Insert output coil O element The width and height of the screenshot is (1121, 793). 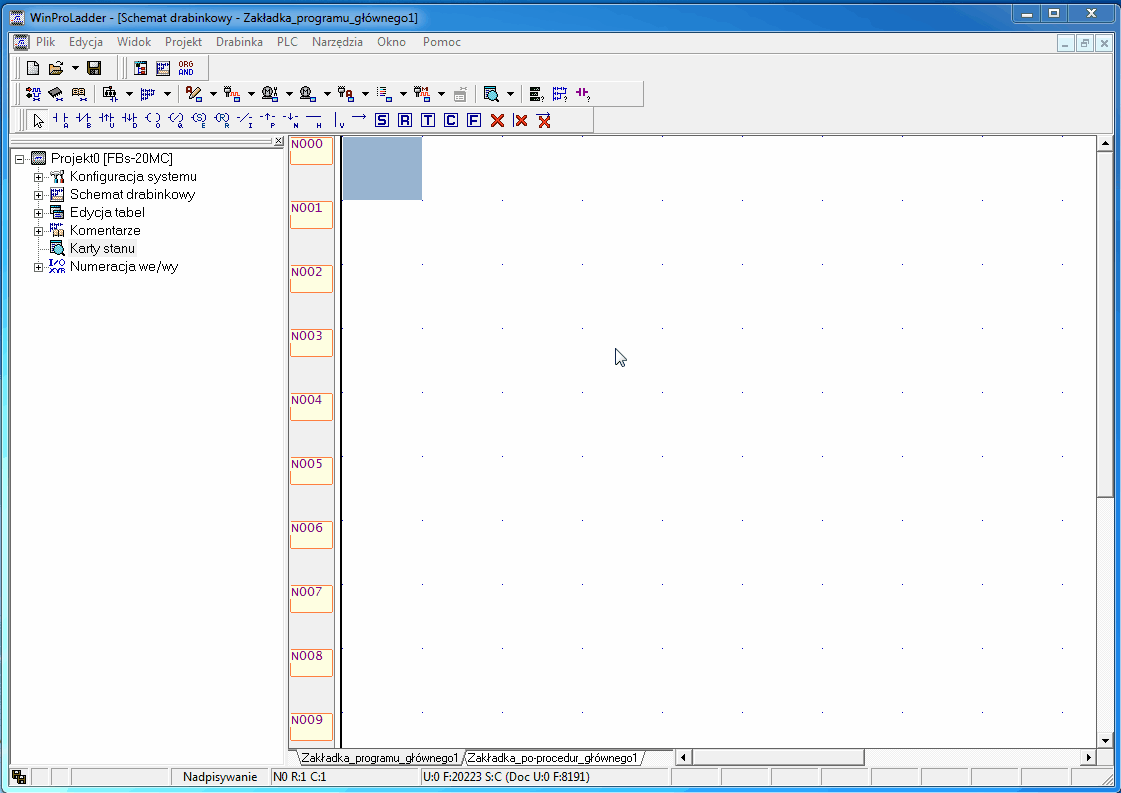153,120
